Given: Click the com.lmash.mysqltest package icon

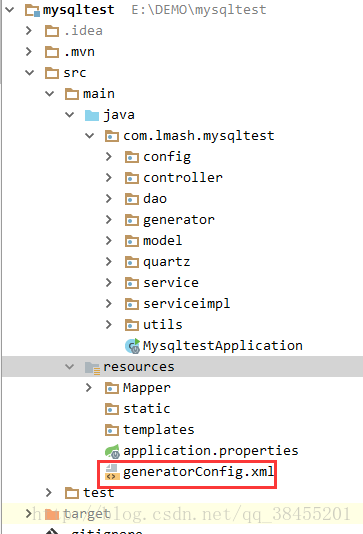Looking at the screenshot, I should click(112, 136).
